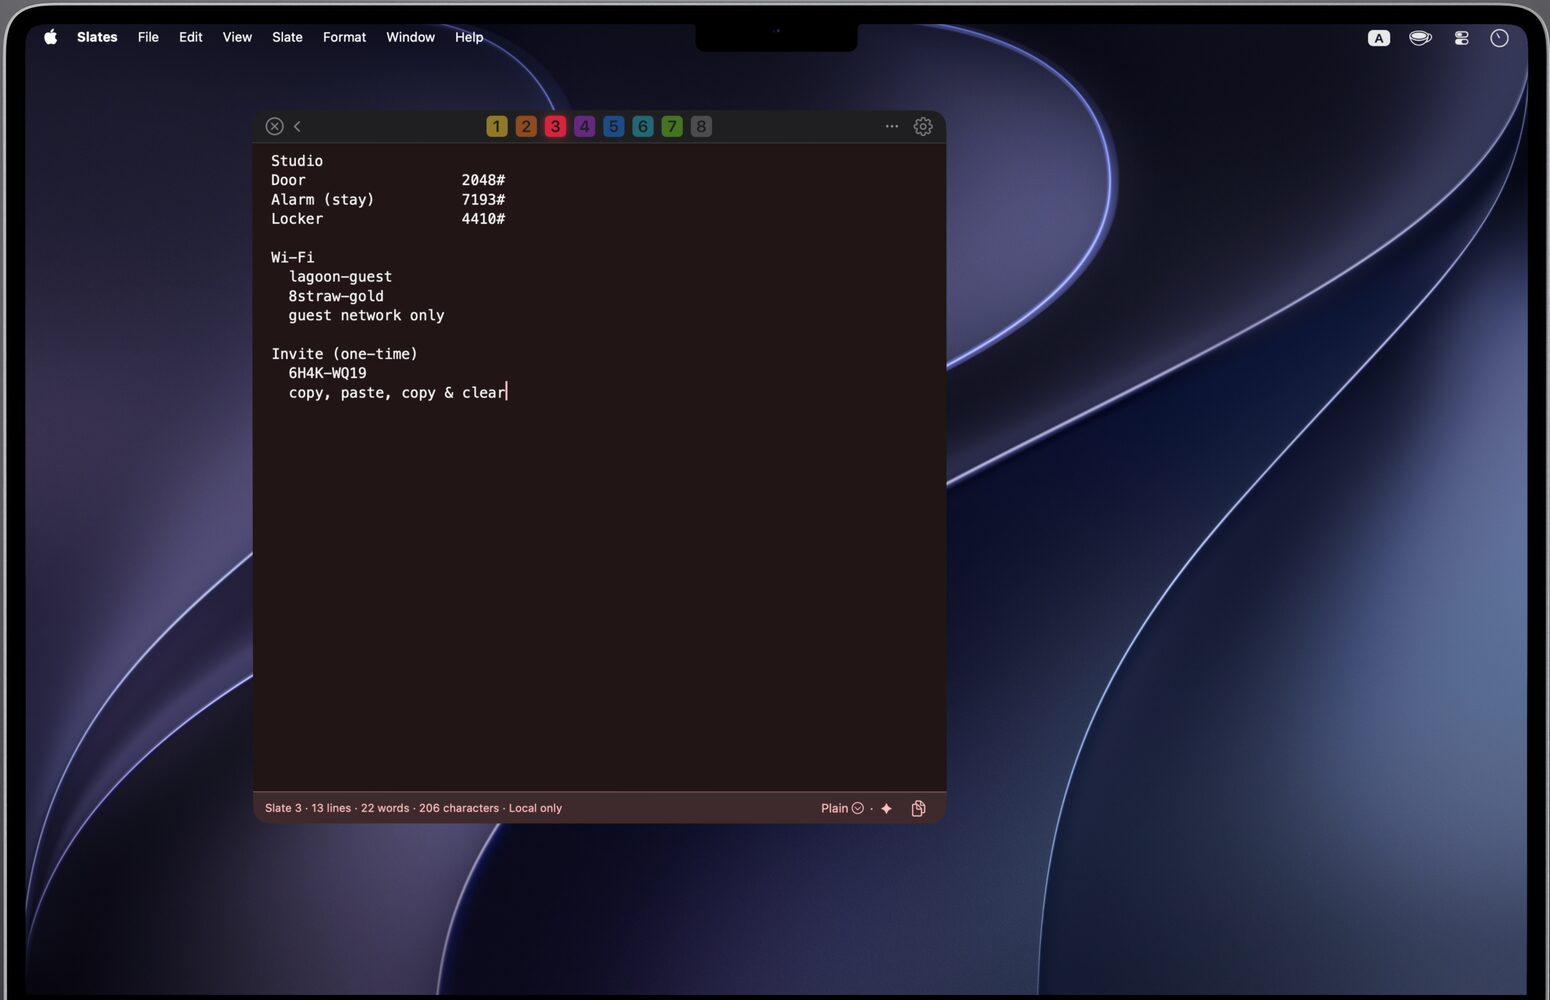Open the Edit menu
This screenshot has height=1000, width=1550.
[190, 37]
